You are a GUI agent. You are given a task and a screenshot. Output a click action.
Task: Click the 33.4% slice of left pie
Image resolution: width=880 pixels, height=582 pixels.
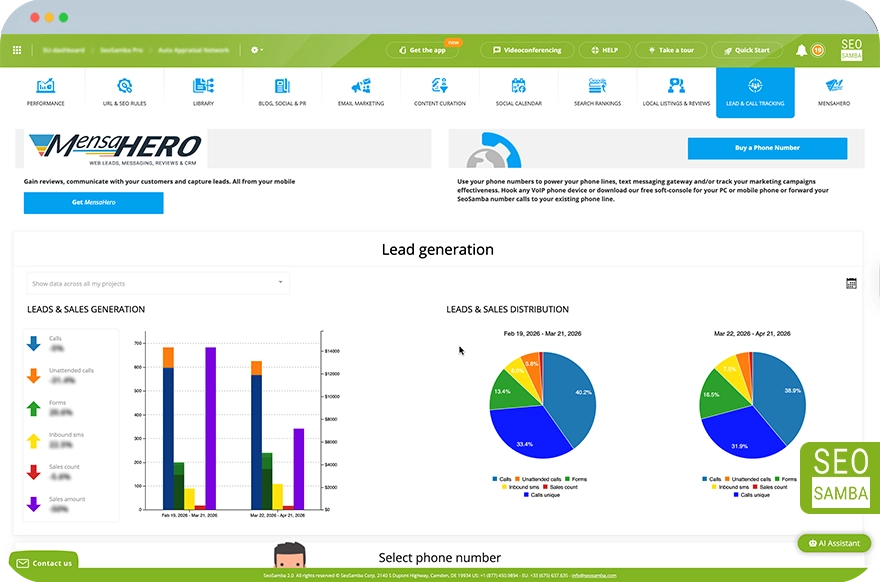tap(528, 432)
